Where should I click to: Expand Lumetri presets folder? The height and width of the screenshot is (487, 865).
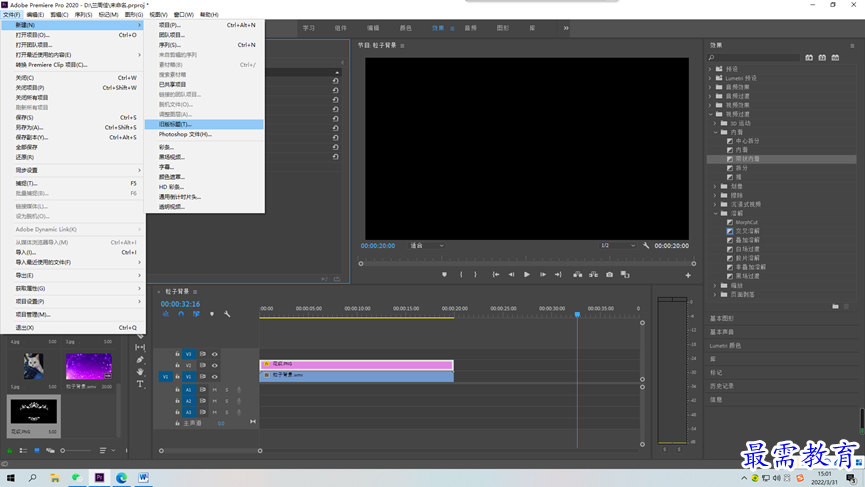(x=711, y=78)
